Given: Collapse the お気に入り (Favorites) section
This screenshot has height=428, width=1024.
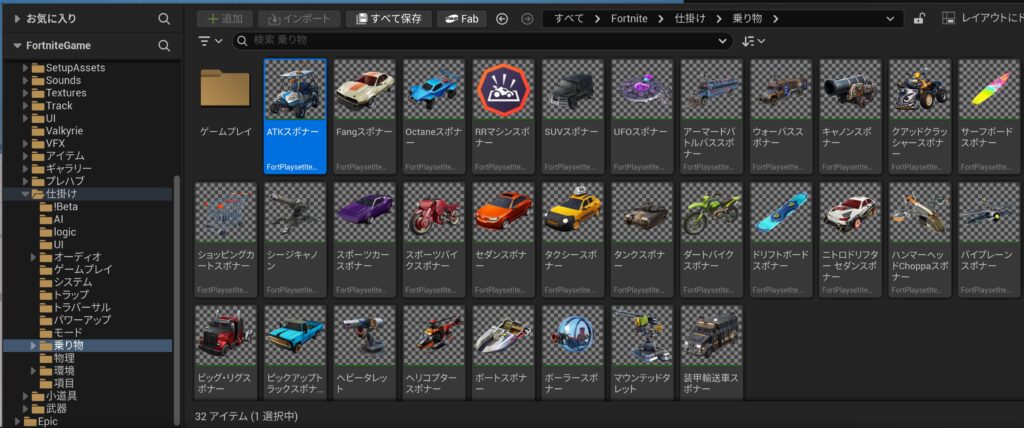Looking at the screenshot, I should pyautogui.click(x=17, y=19).
